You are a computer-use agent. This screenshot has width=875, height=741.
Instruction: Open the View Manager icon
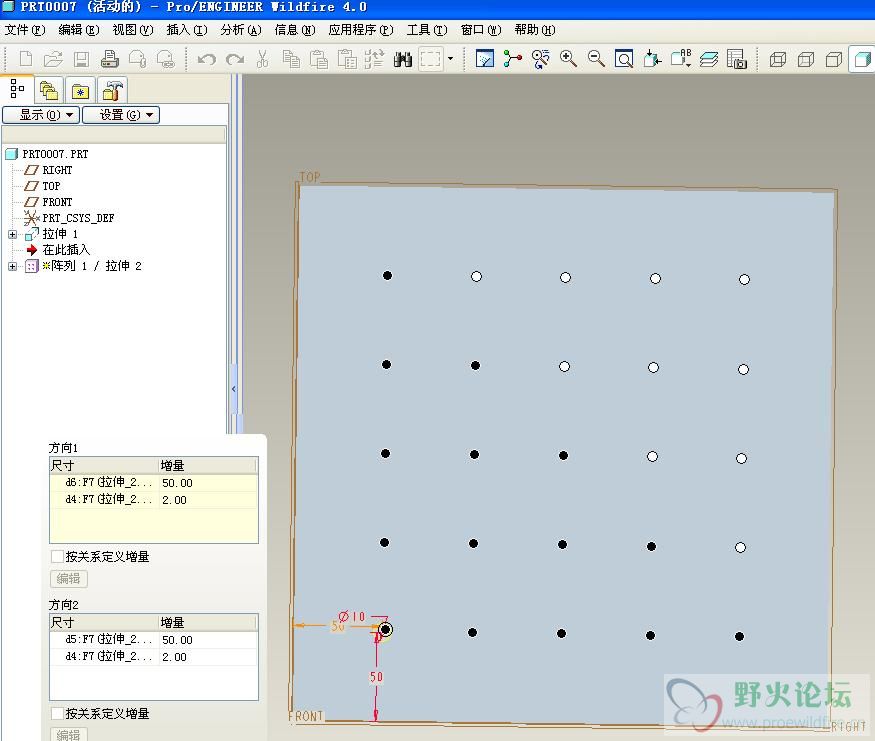(737, 59)
